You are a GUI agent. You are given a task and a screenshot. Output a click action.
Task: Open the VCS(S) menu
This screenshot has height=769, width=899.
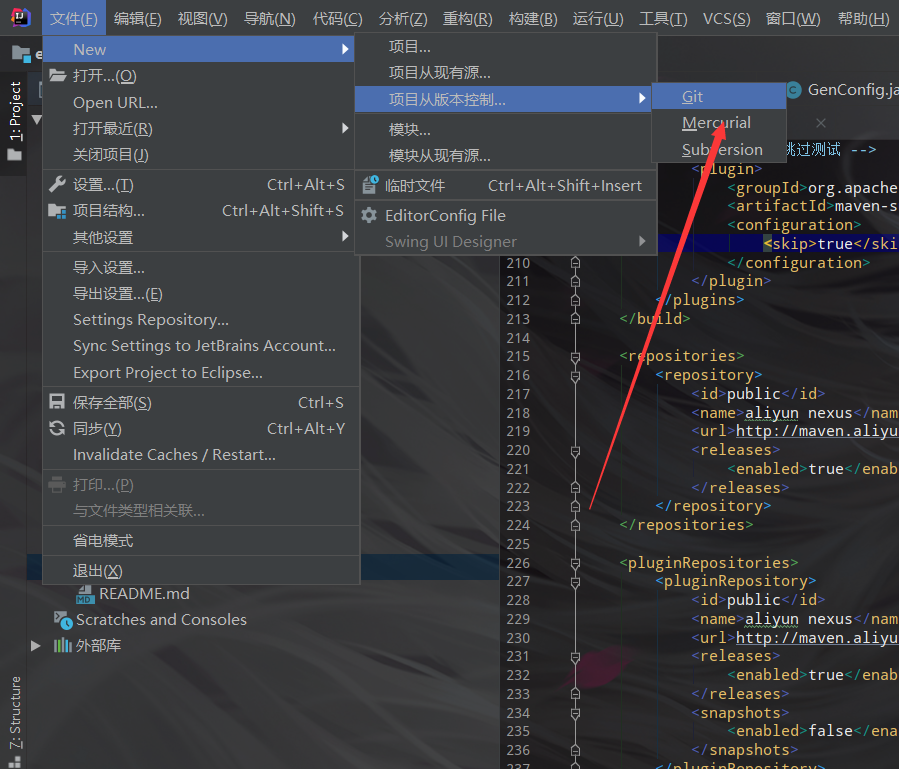click(726, 19)
